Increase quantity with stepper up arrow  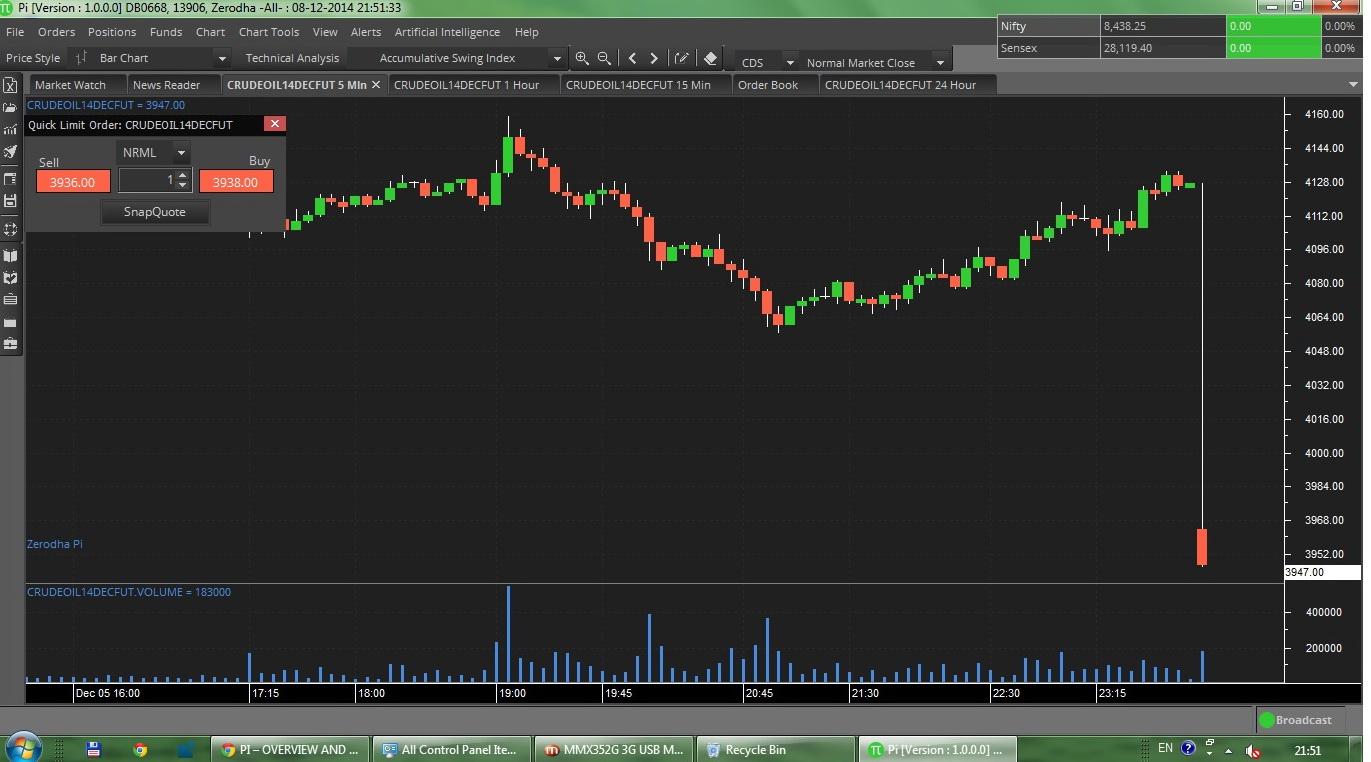[x=183, y=176]
